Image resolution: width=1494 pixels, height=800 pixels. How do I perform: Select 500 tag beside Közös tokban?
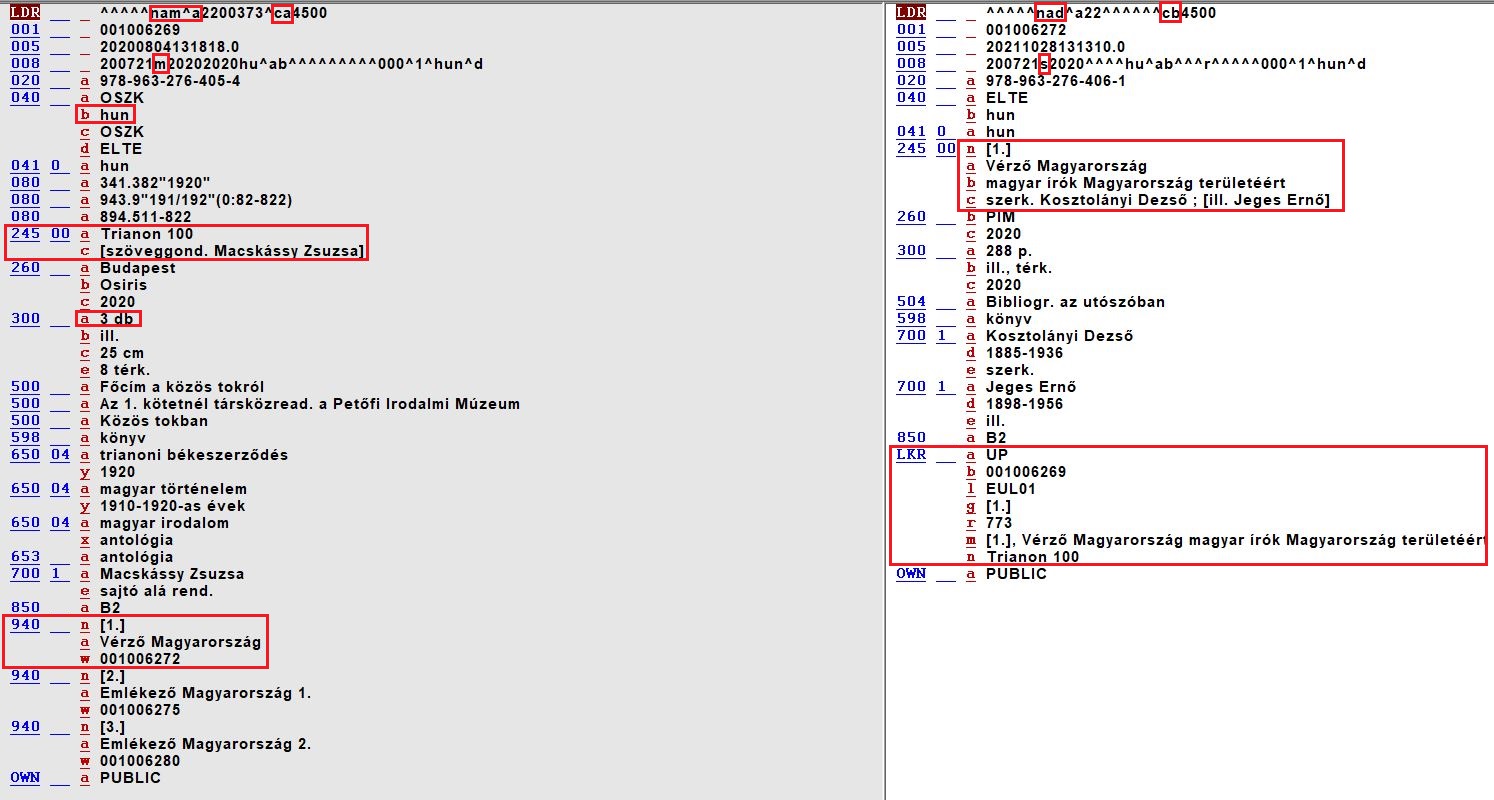(x=25, y=421)
